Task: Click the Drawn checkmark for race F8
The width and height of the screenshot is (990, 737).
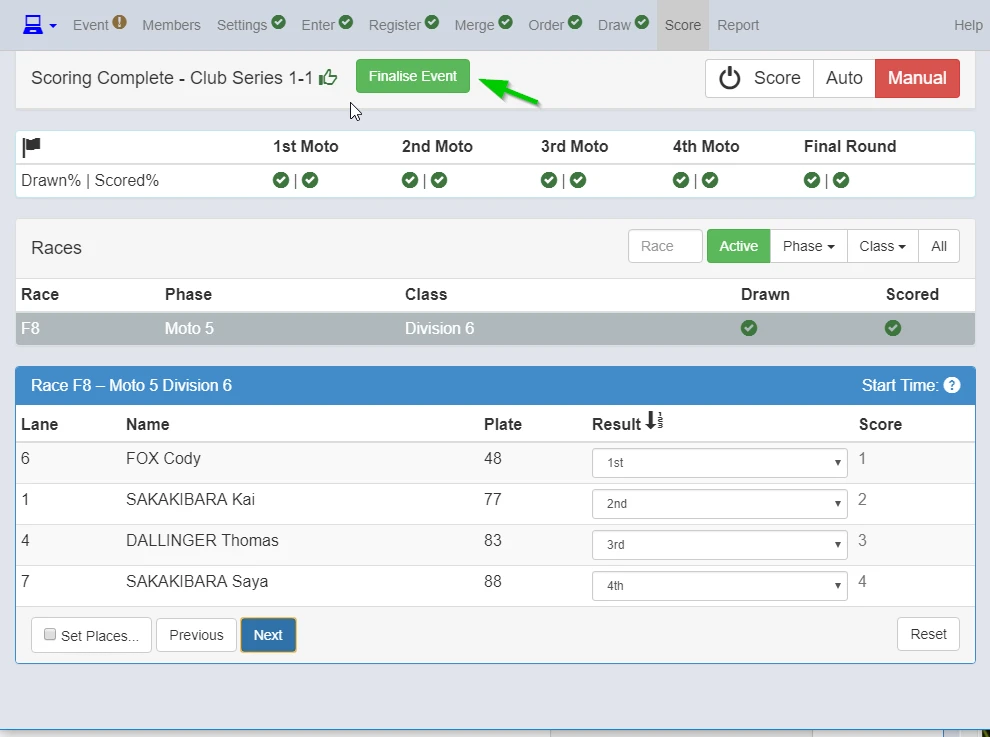Action: [749, 328]
